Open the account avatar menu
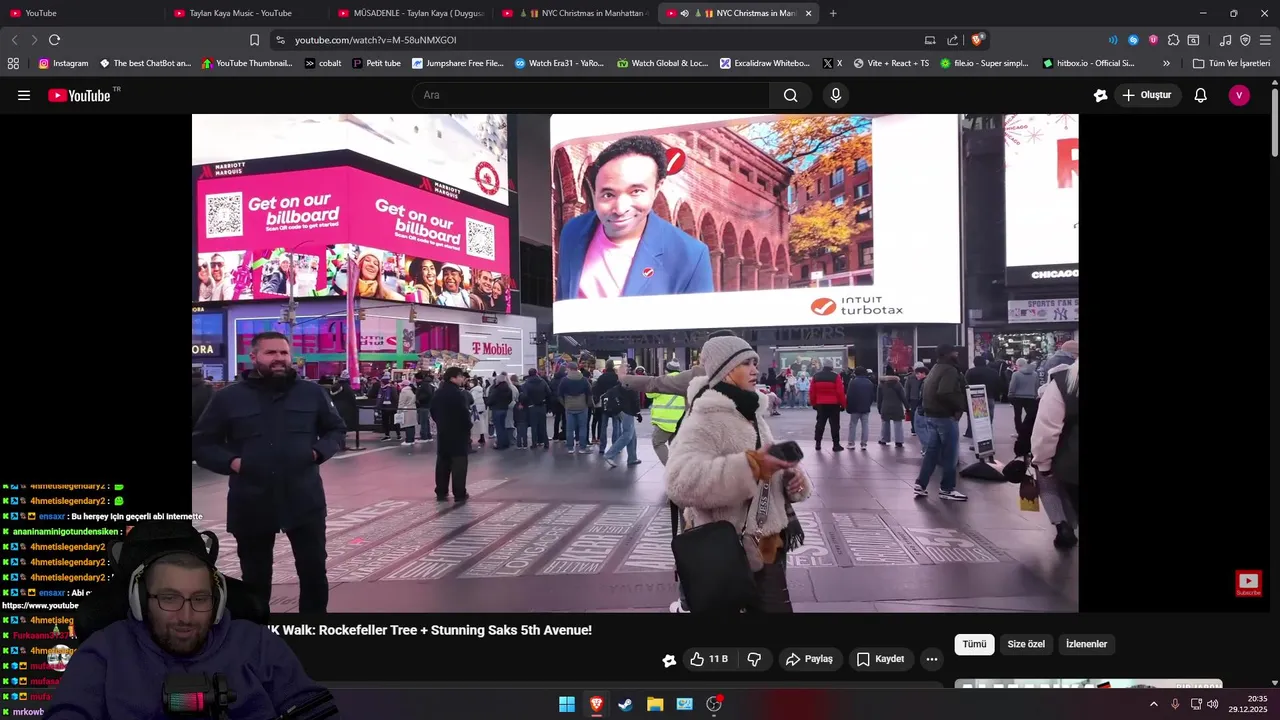Viewport: 1280px width, 720px height. coord(1239,95)
